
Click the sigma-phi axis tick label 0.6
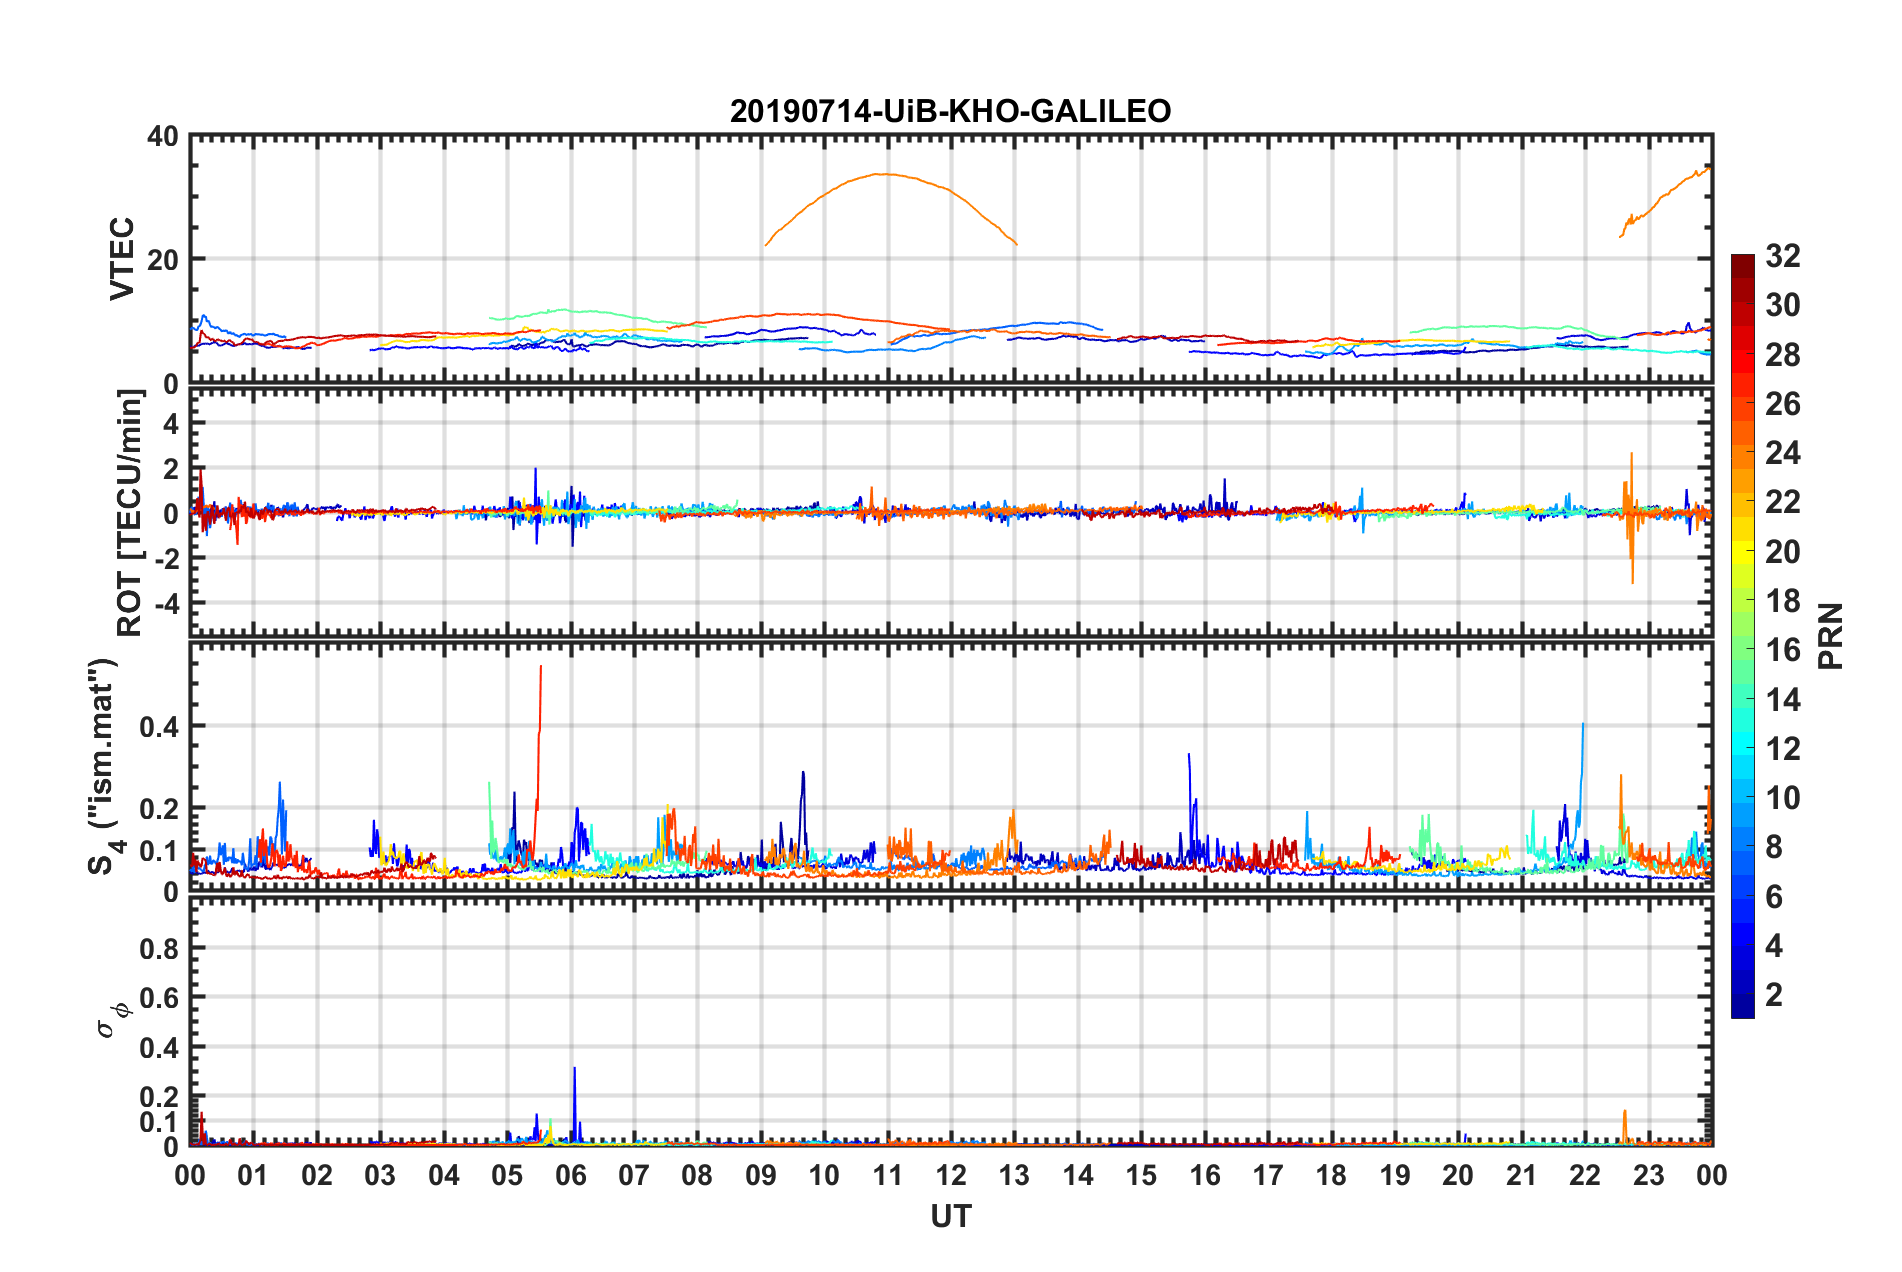[158, 998]
